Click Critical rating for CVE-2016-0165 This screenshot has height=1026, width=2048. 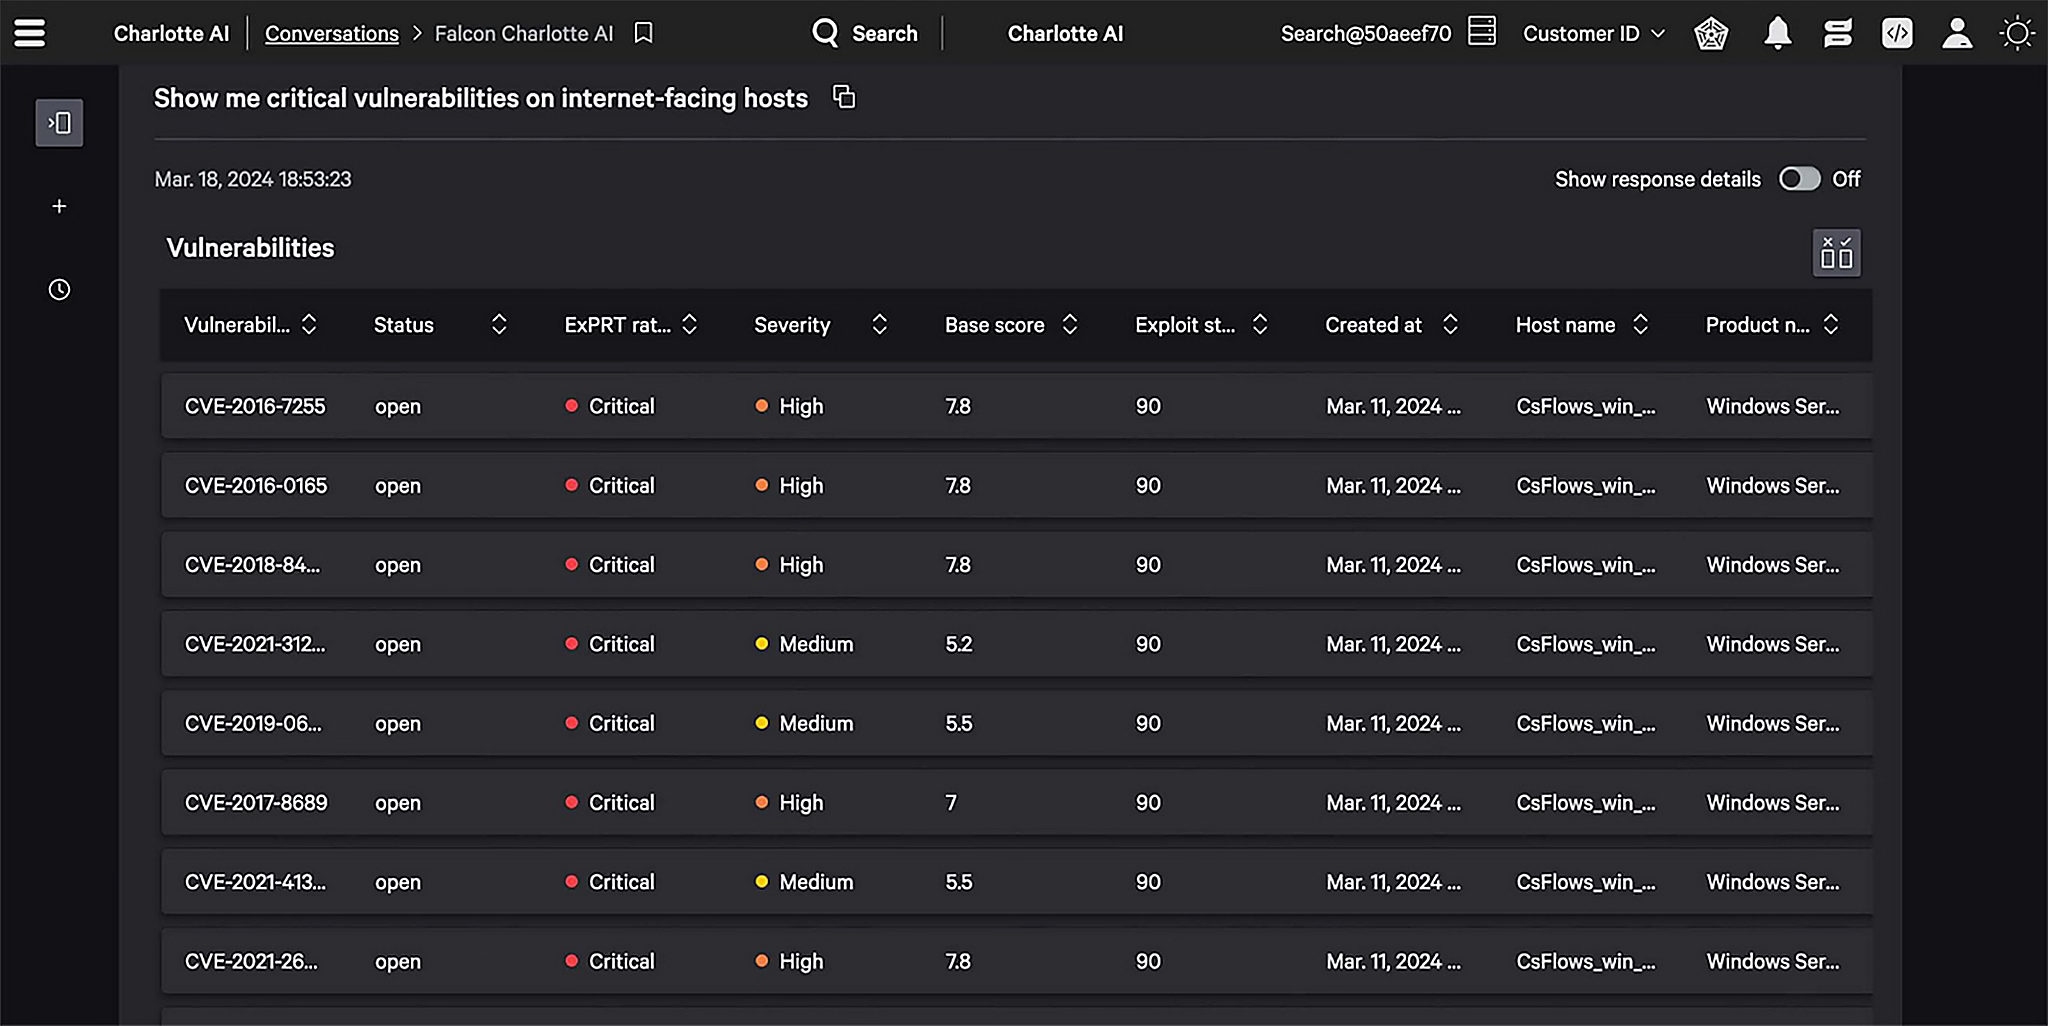[610, 485]
